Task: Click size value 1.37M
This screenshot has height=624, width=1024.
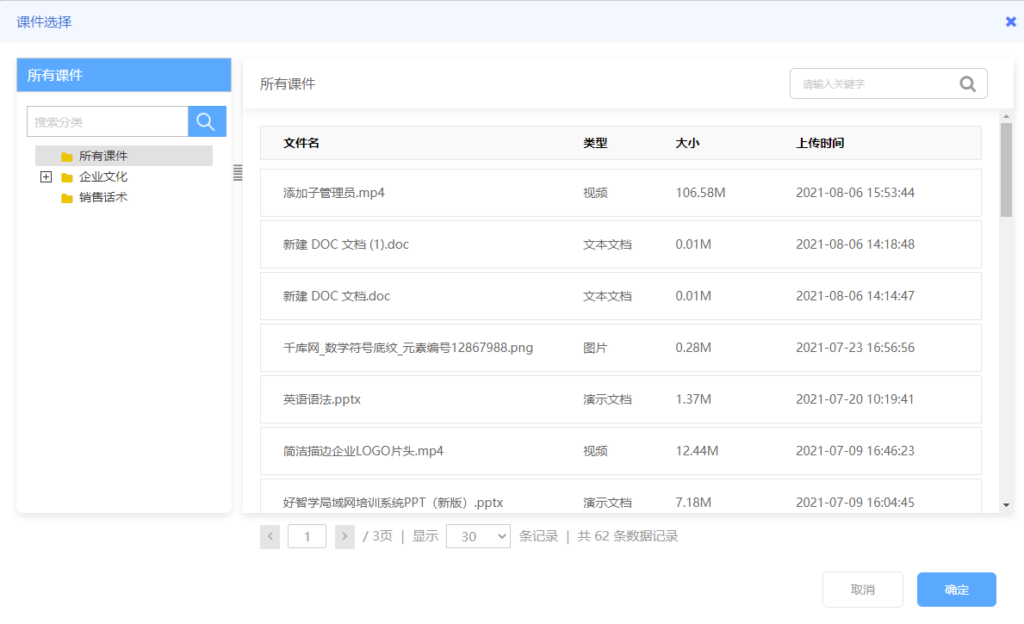Action: [x=693, y=399]
